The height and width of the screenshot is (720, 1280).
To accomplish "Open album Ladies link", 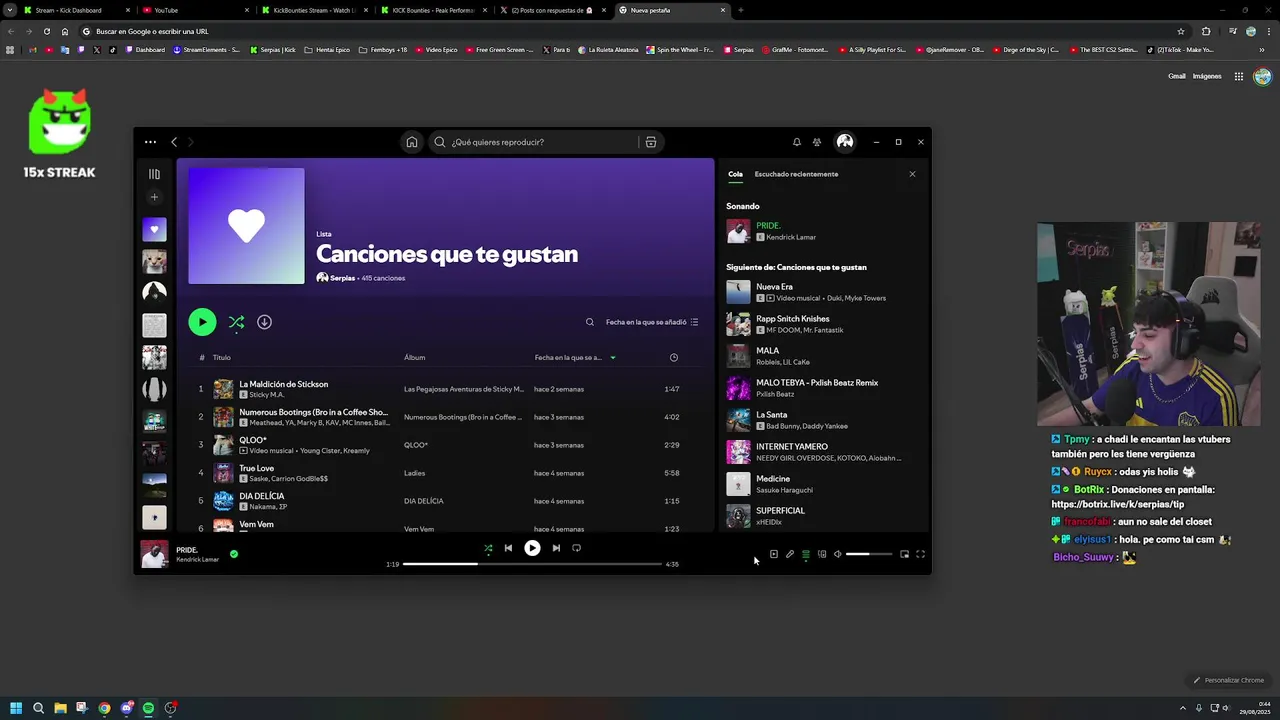I will point(414,473).
